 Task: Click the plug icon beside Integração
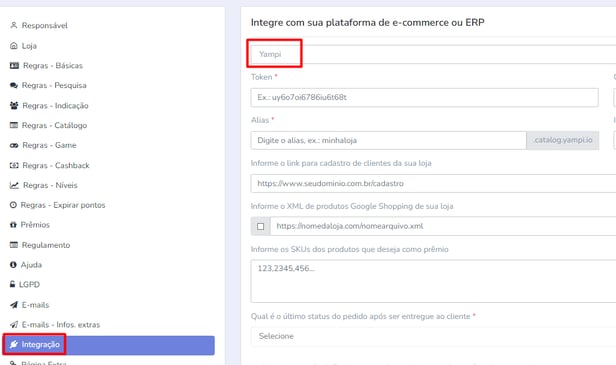pyautogui.click(x=14, y=345)
